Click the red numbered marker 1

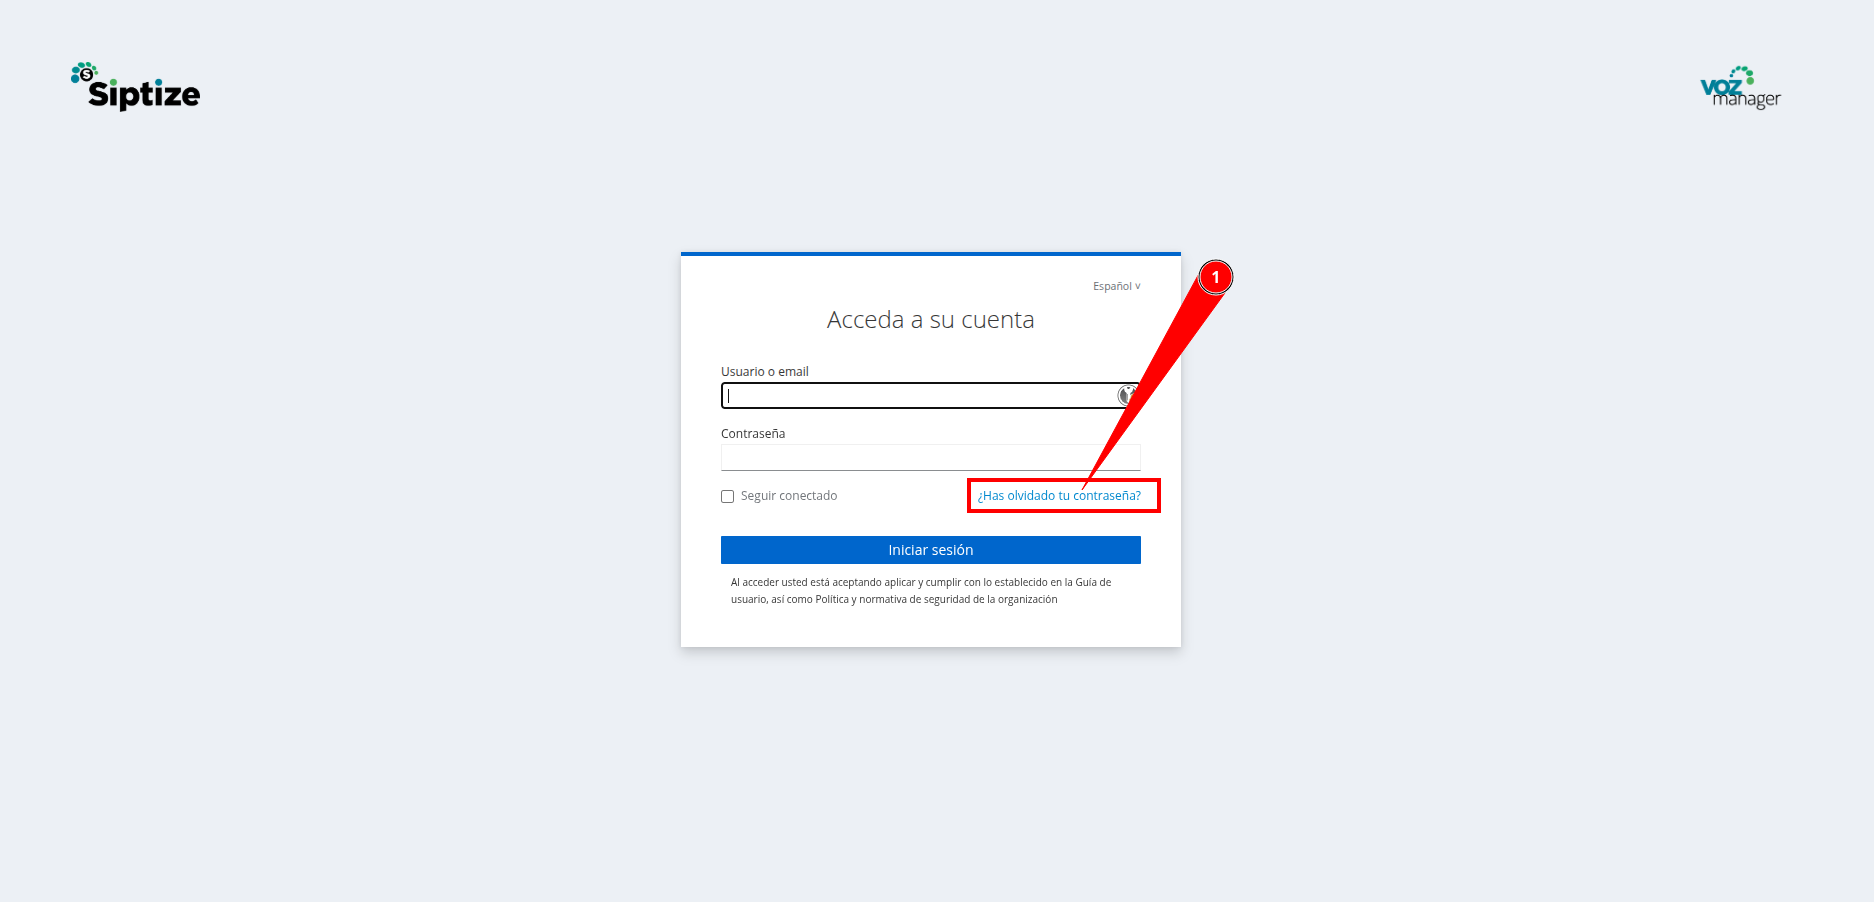[x=1215, y=277]
